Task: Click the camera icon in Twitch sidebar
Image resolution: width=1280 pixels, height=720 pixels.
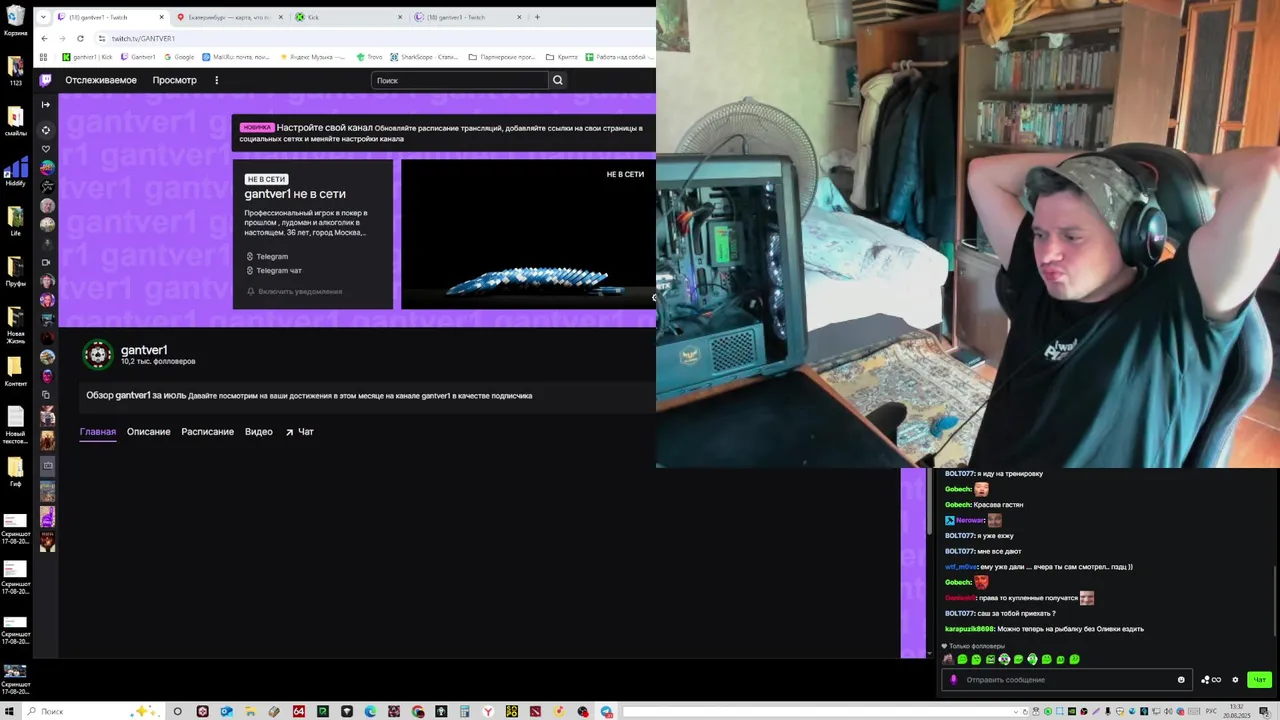Action: coord(46,262)
